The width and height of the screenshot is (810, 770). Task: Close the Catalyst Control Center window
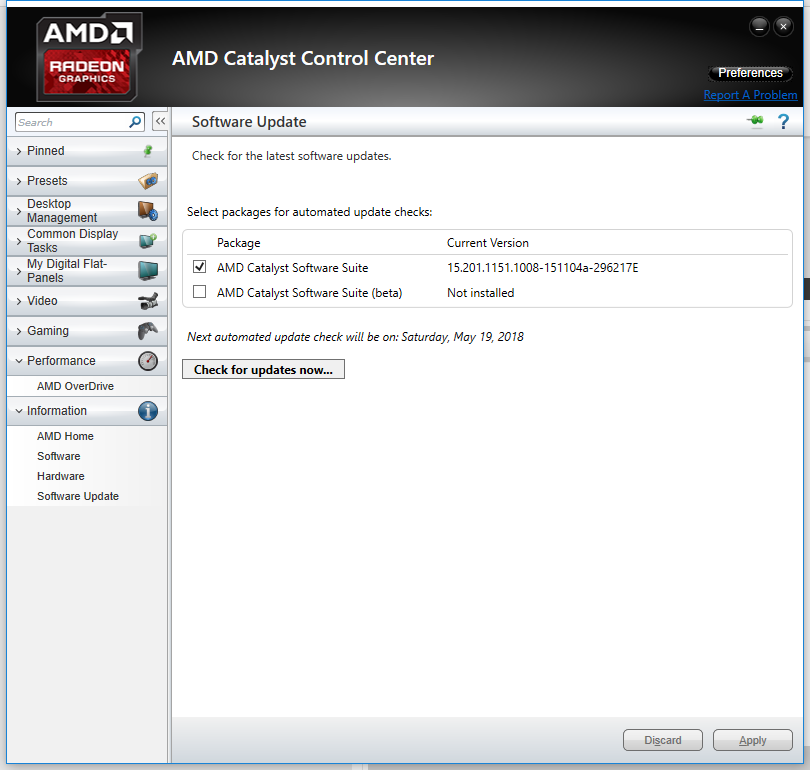(x=783, y=26)
